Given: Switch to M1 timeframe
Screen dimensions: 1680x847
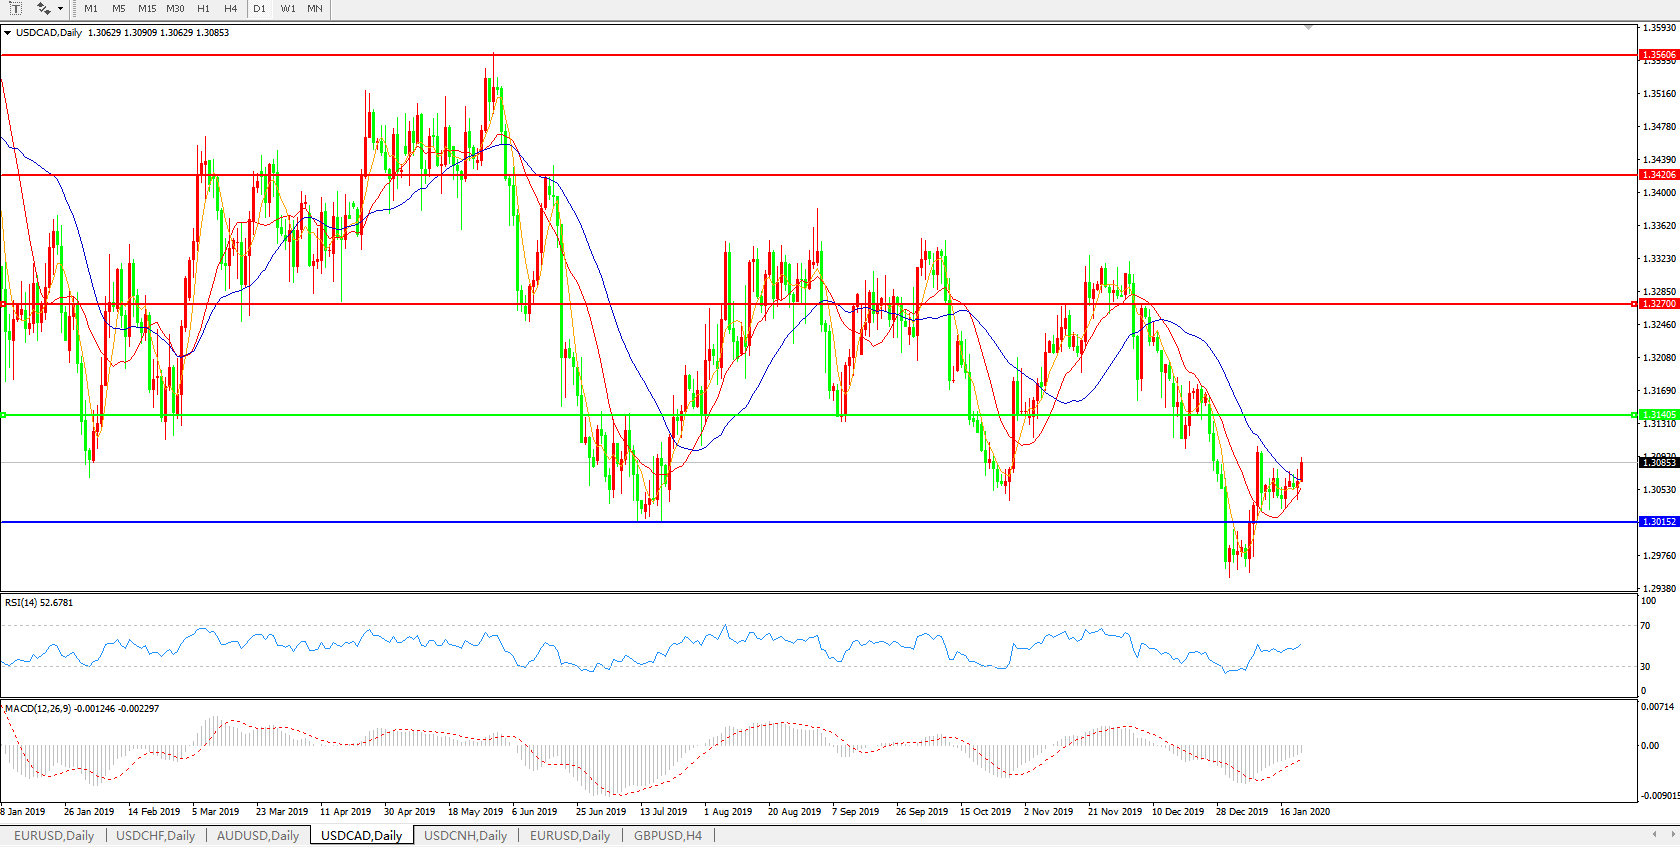Looking at the screenshot, I should coord(91,8).
